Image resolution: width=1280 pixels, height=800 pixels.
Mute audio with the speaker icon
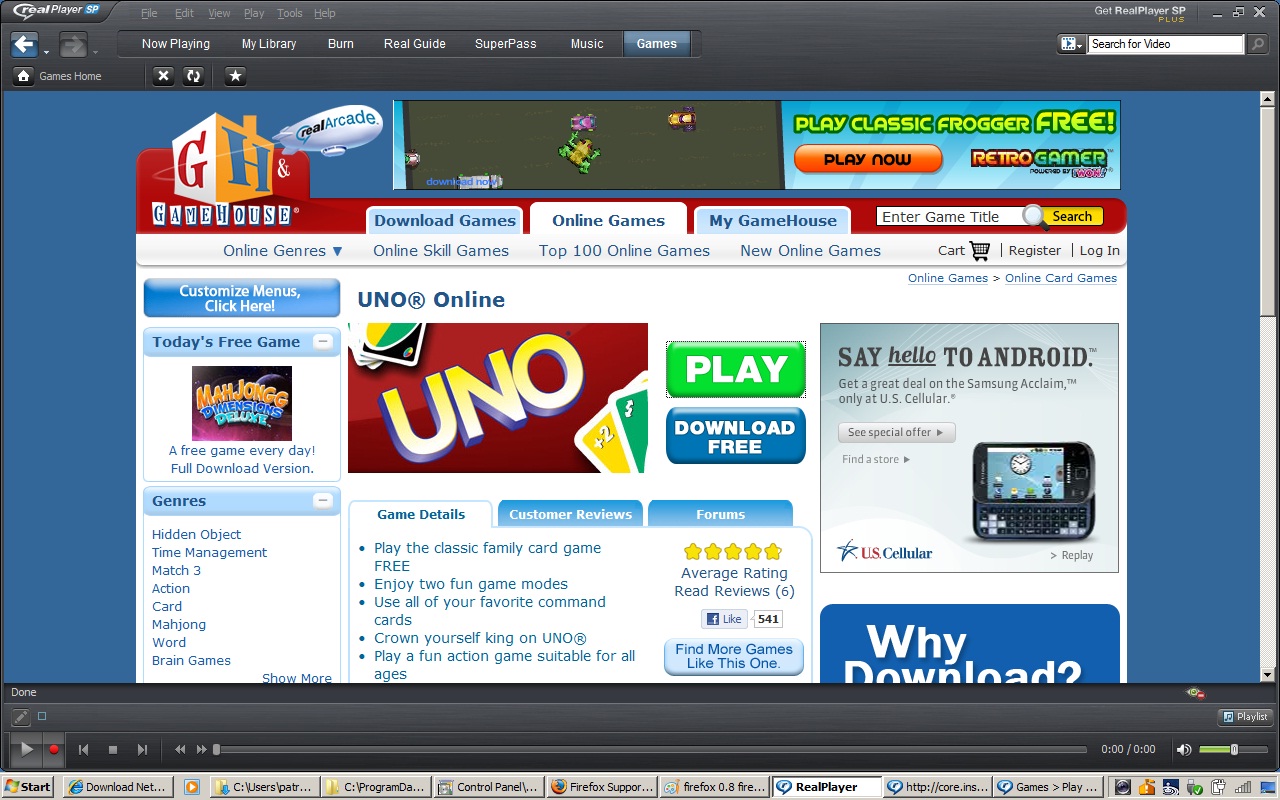click(x=1183, y=749)
